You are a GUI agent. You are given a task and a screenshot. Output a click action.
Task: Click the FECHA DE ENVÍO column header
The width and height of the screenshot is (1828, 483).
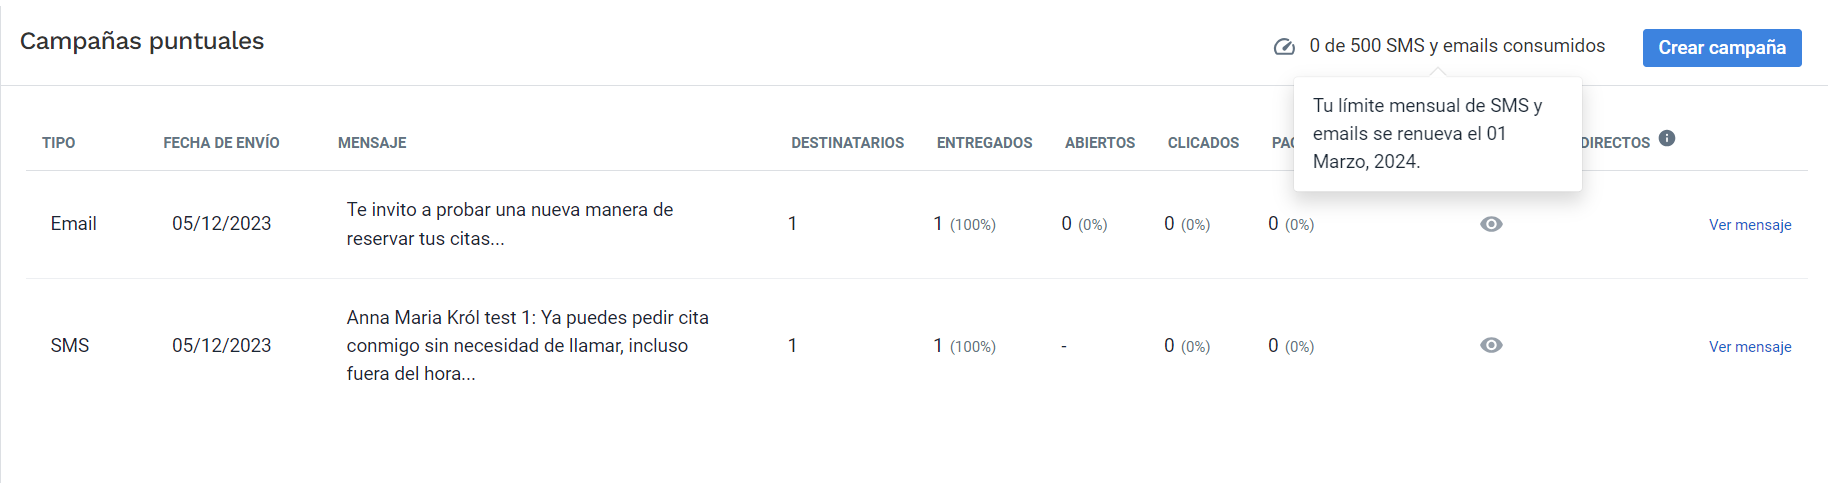coord(221,143)
